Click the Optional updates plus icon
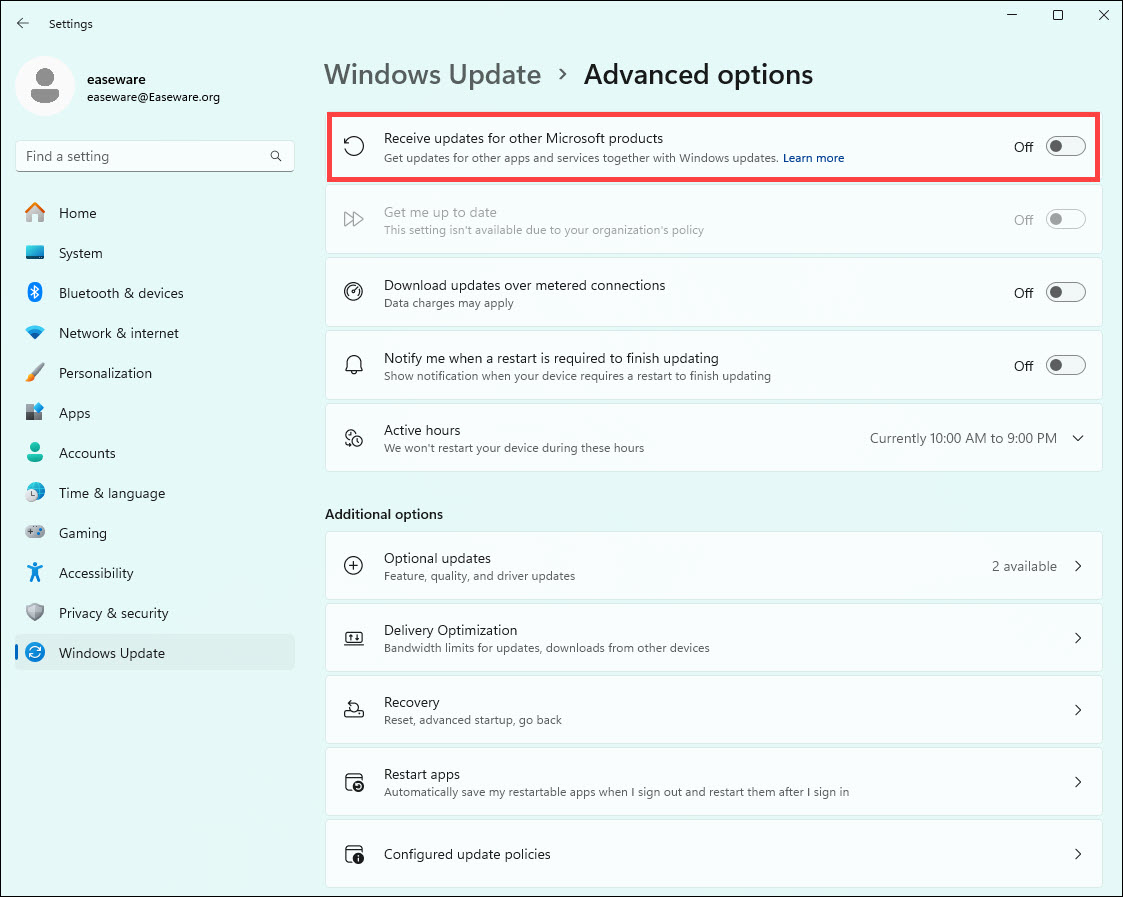 354,565
